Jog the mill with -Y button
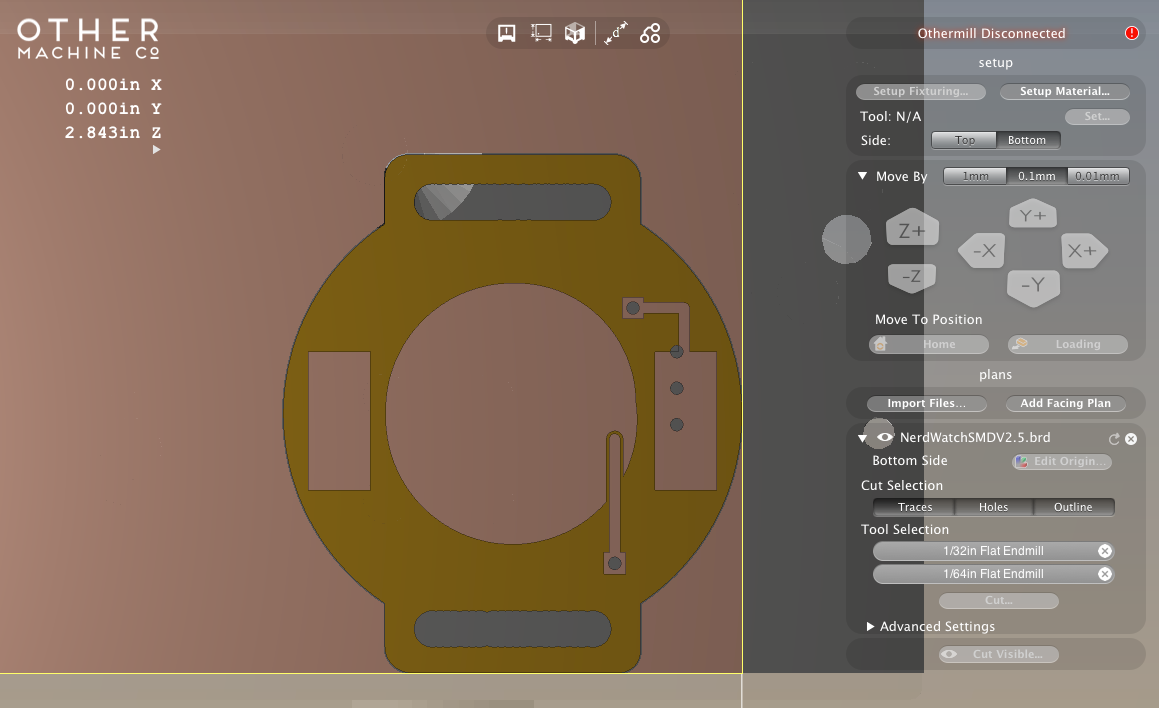Screen dimensions: 1159x708 (1033, 286)
